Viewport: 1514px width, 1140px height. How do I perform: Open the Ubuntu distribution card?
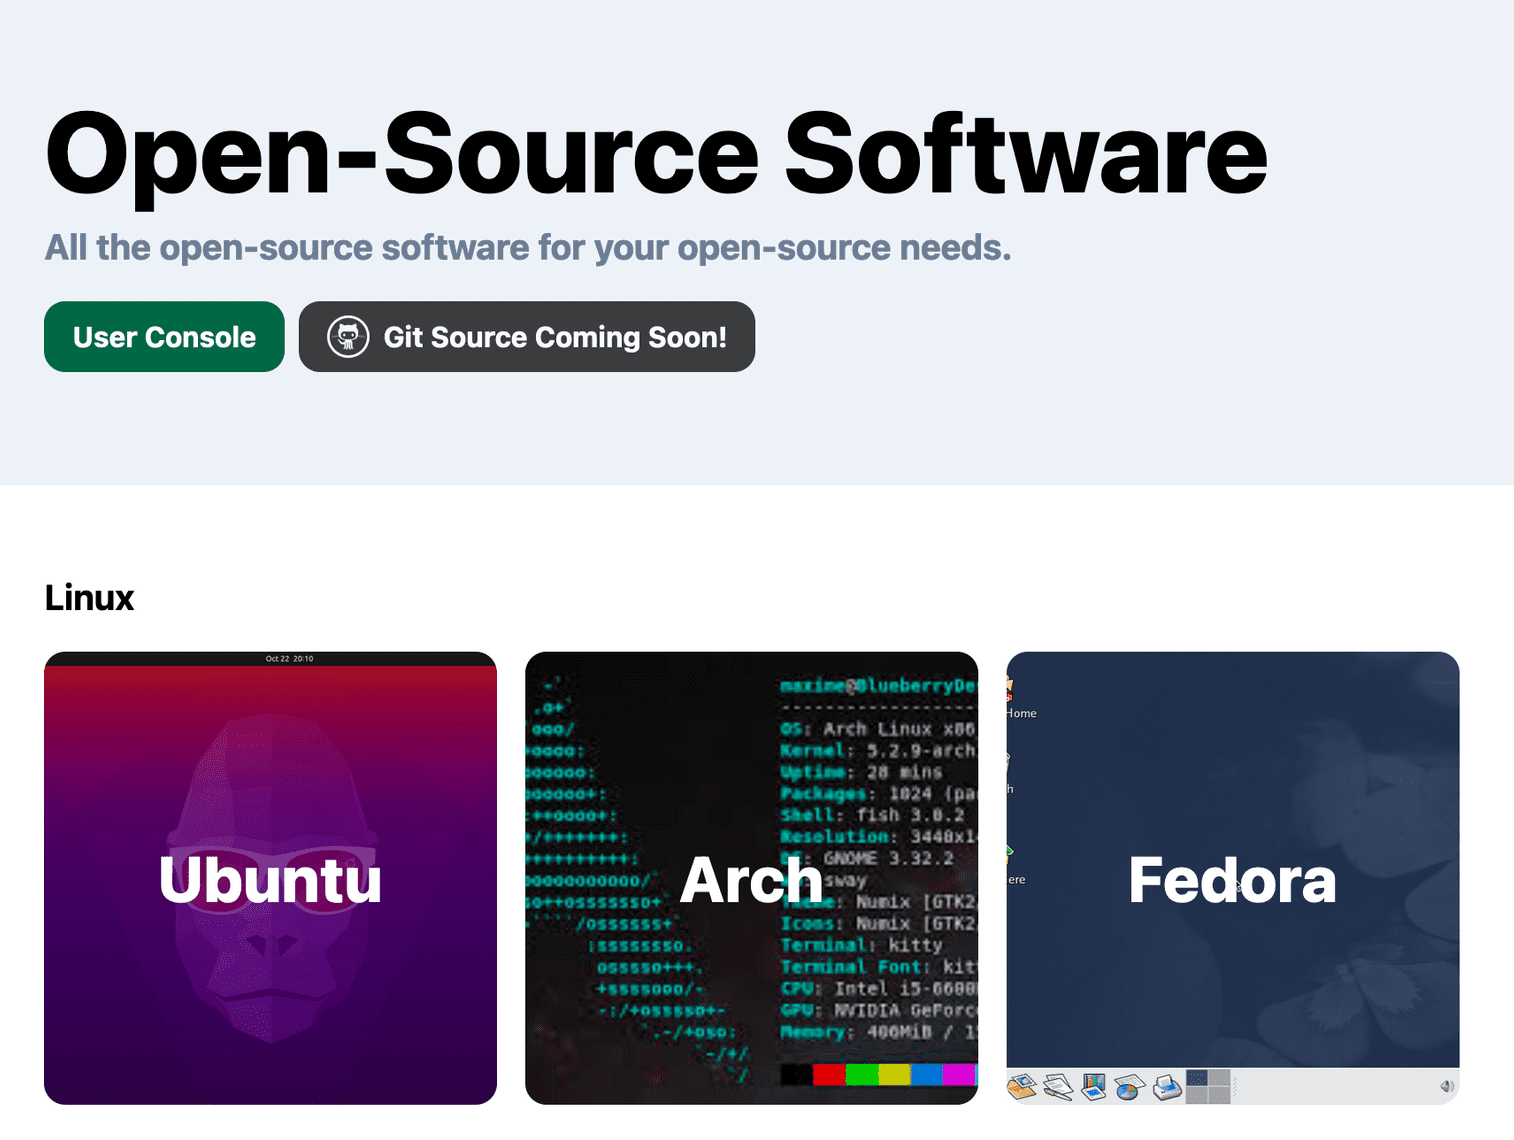[270, 878]
